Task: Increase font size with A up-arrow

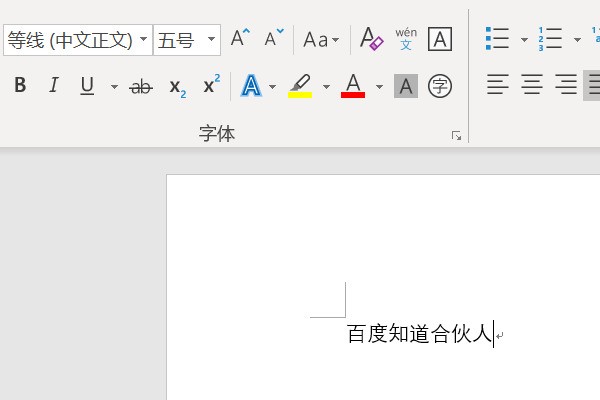Action: 240,38
